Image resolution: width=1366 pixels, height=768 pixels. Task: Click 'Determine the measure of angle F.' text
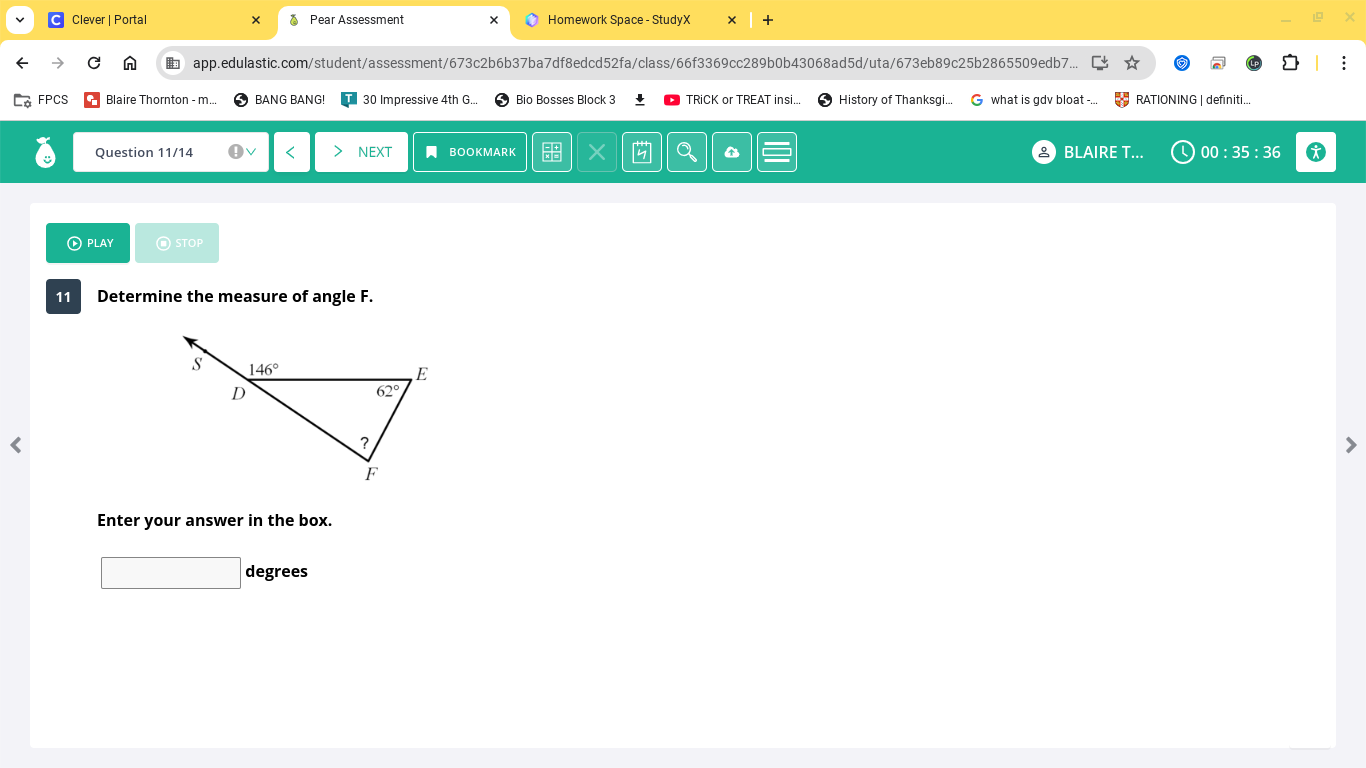click(x=235, y=296)
